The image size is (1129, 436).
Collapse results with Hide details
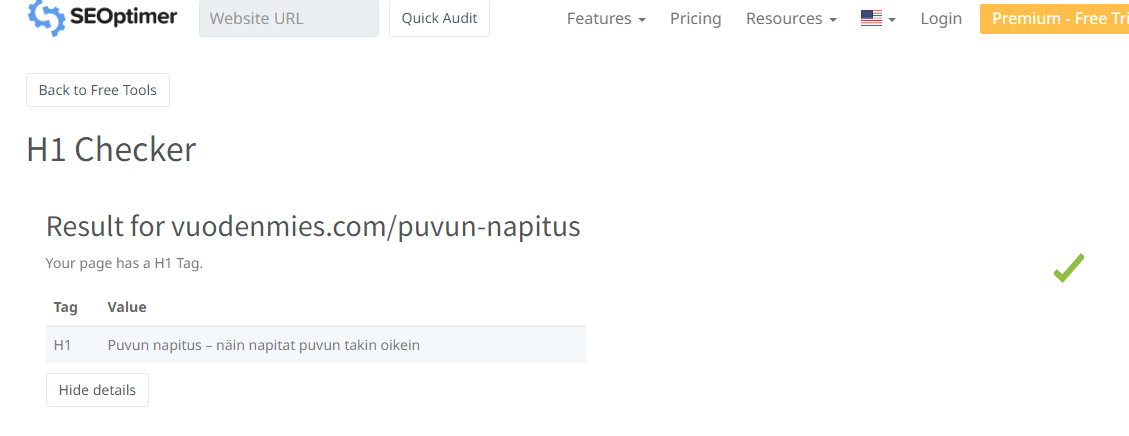(x=97, y=390)
